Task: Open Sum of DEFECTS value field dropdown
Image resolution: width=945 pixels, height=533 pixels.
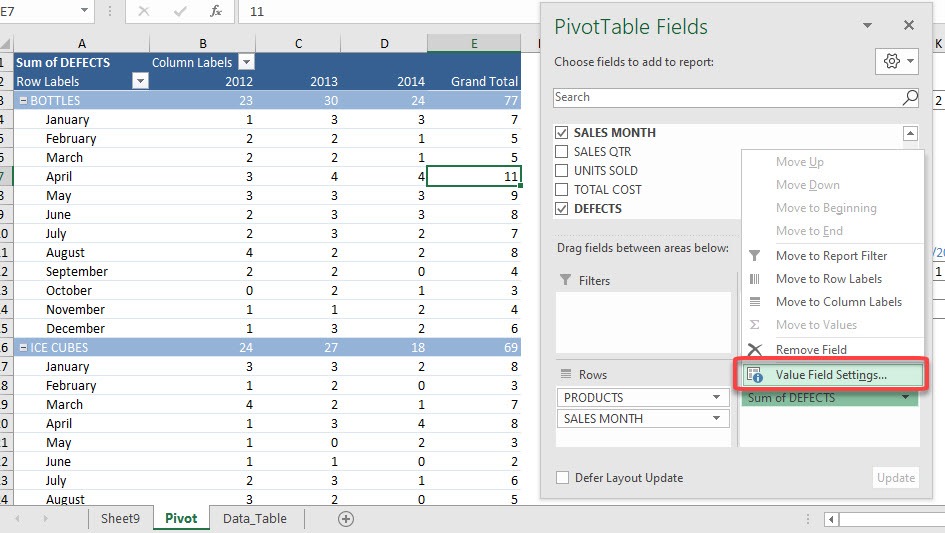Action: coord(905,397)
